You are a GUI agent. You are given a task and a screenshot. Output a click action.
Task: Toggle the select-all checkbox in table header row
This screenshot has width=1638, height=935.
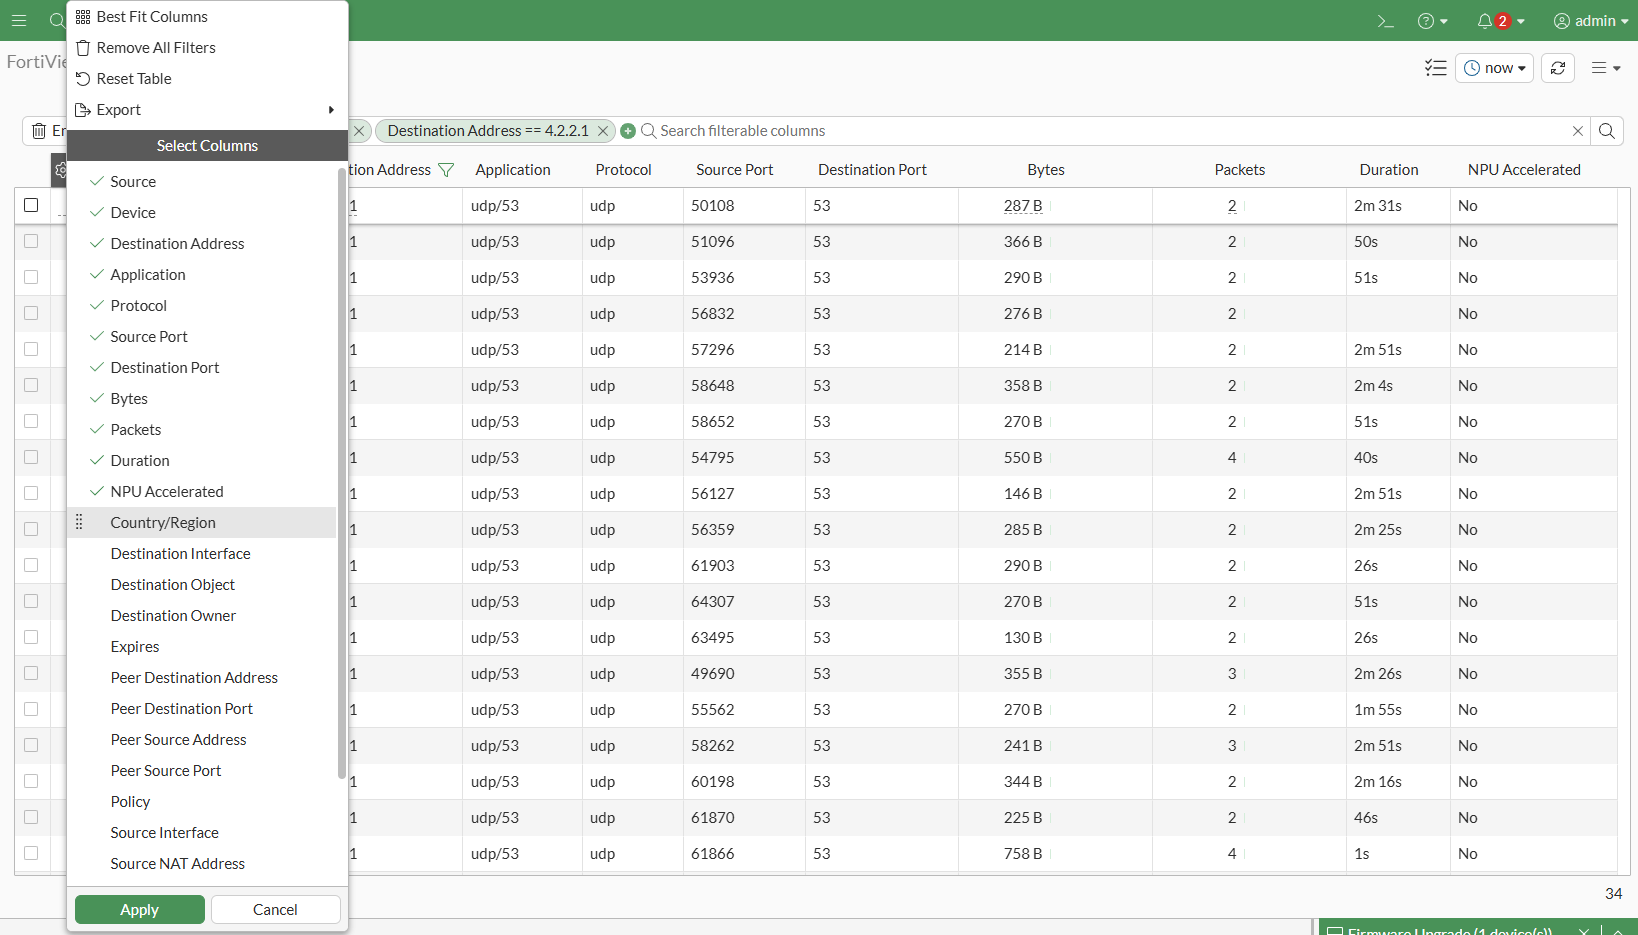click(x=31, y=205)
